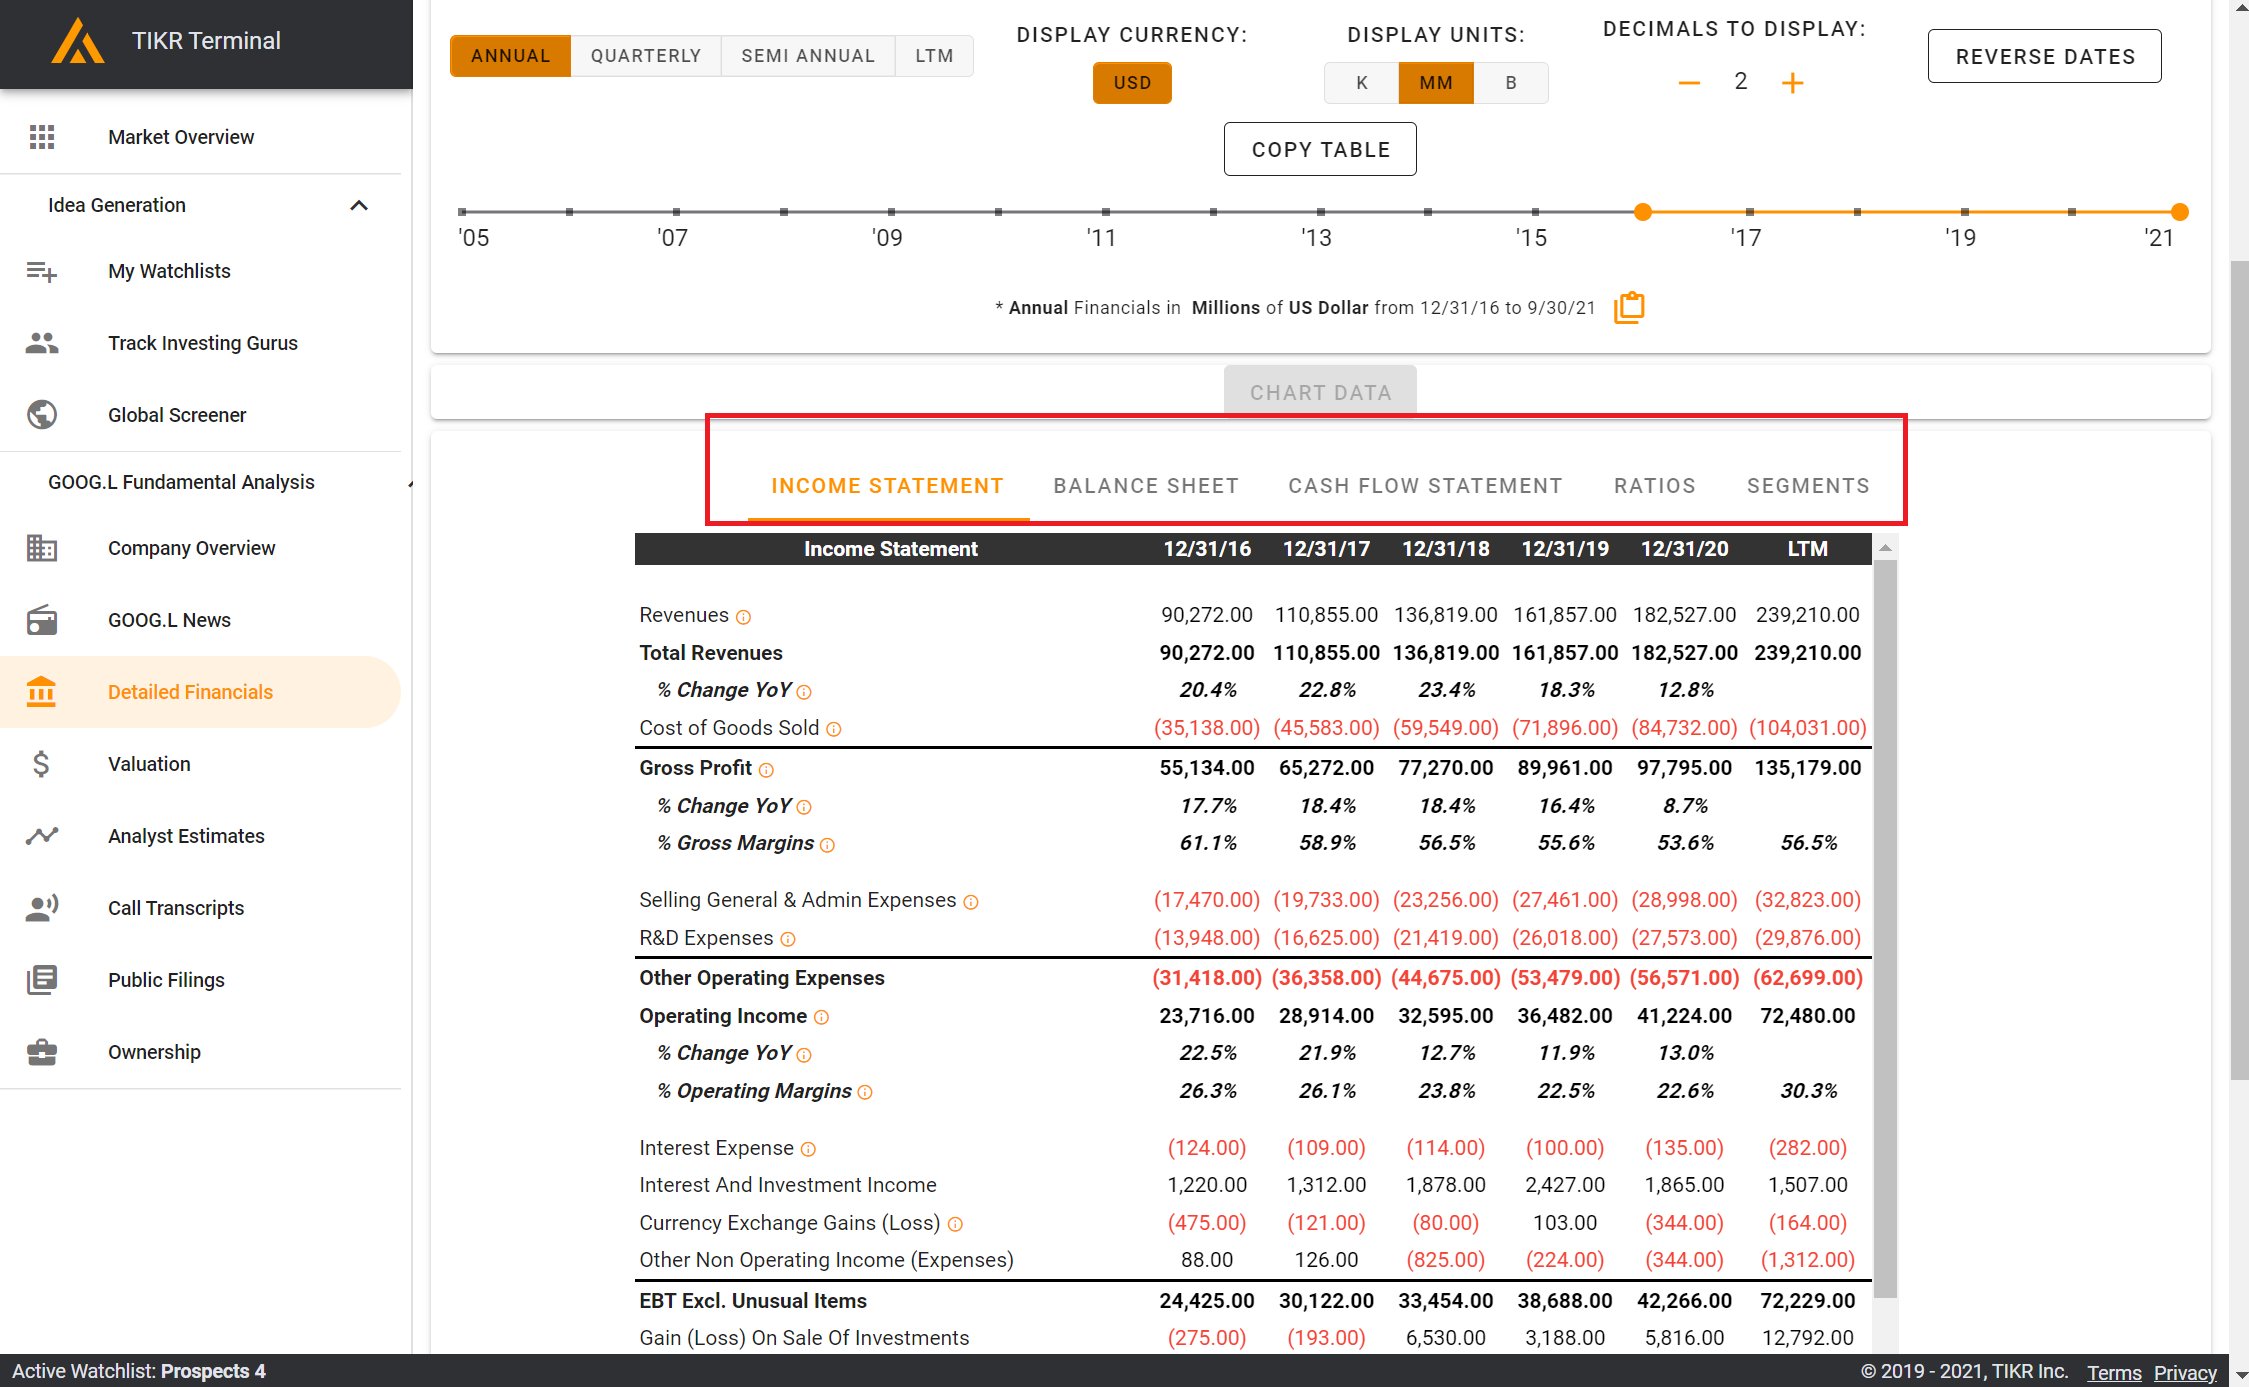Click the info icon beside % Gross Margins
Viewport: 2249px width, 1387px height.
coord(827,845)
